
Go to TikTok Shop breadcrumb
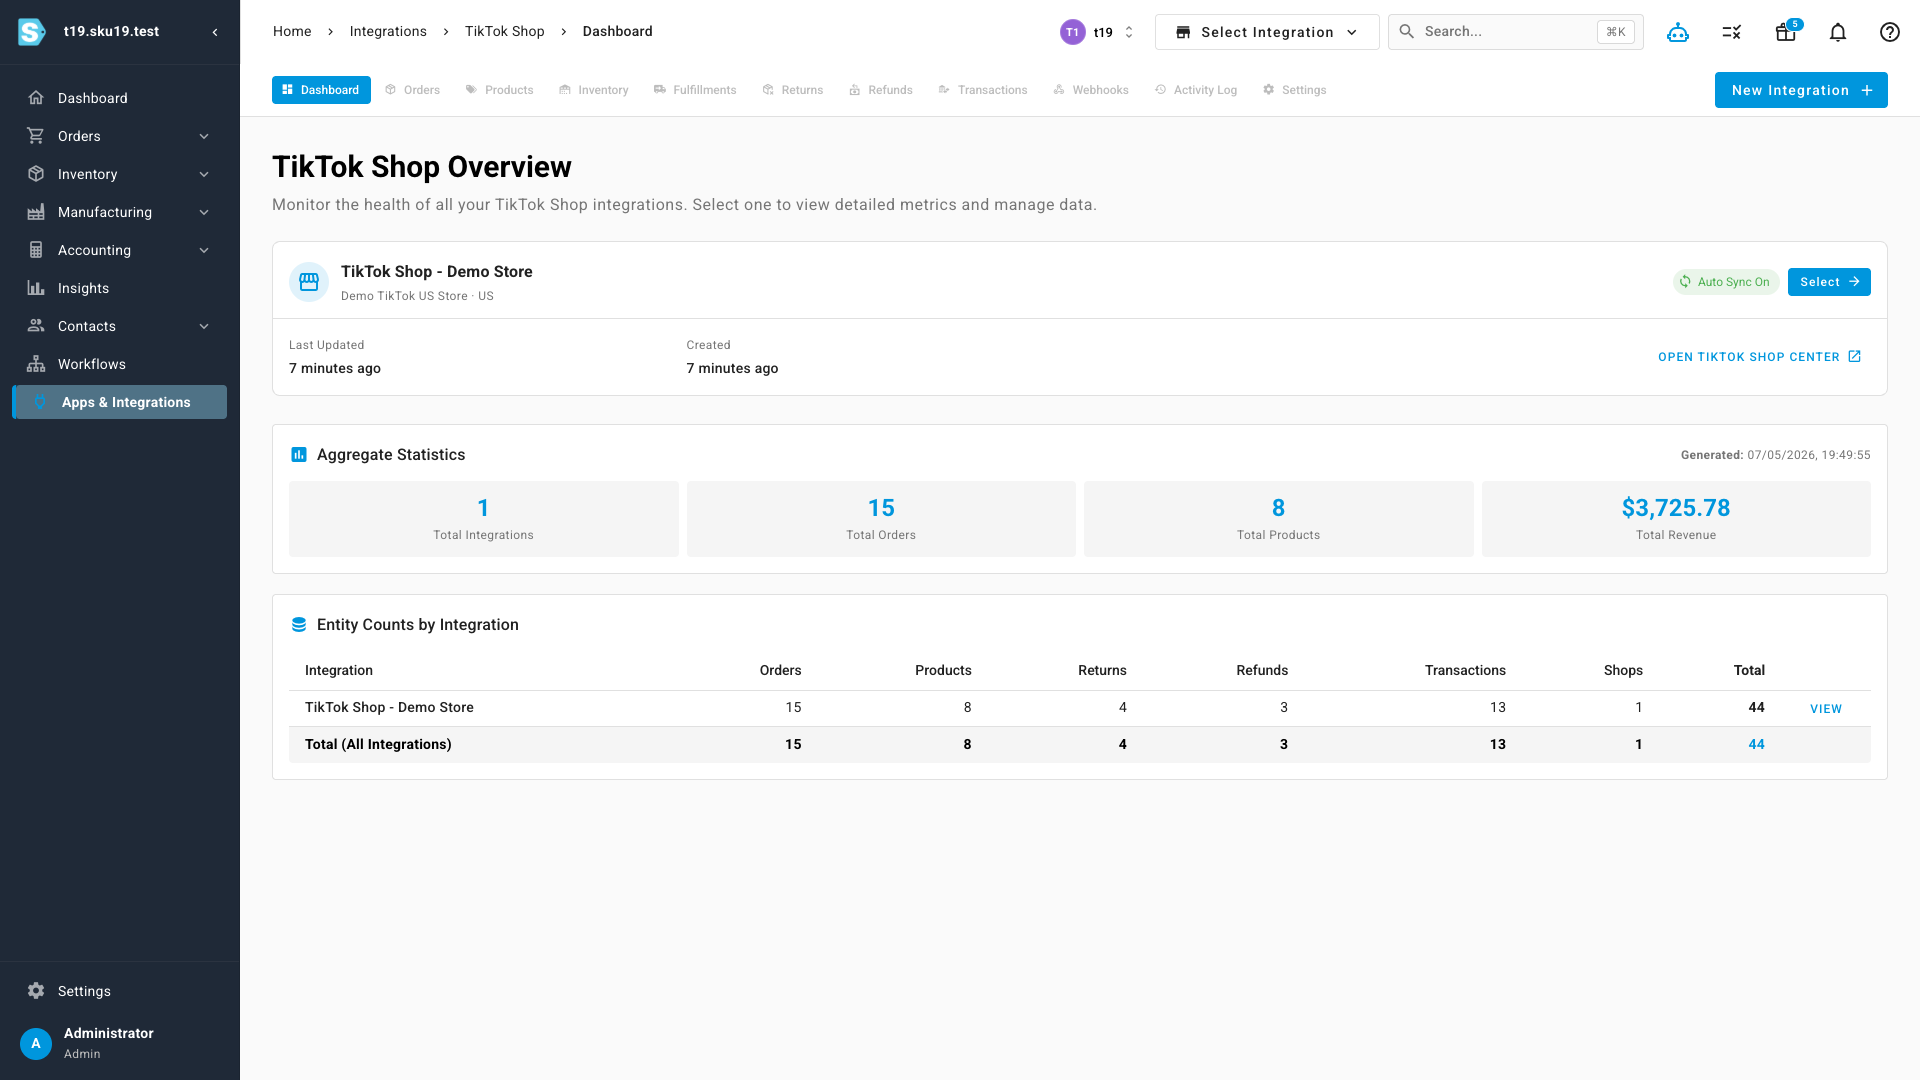tap(504, 32)
